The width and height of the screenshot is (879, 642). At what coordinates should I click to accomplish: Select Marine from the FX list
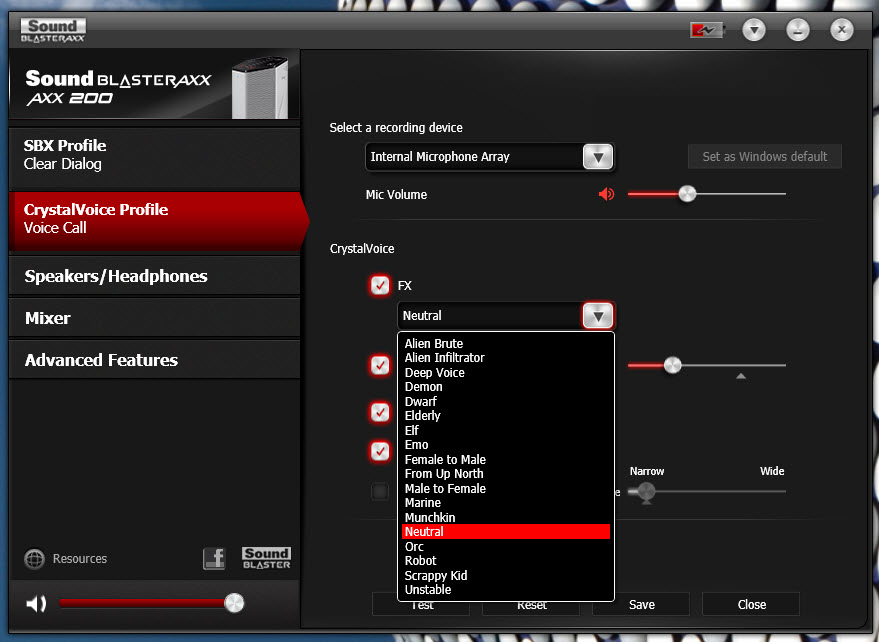coord(506,503)
